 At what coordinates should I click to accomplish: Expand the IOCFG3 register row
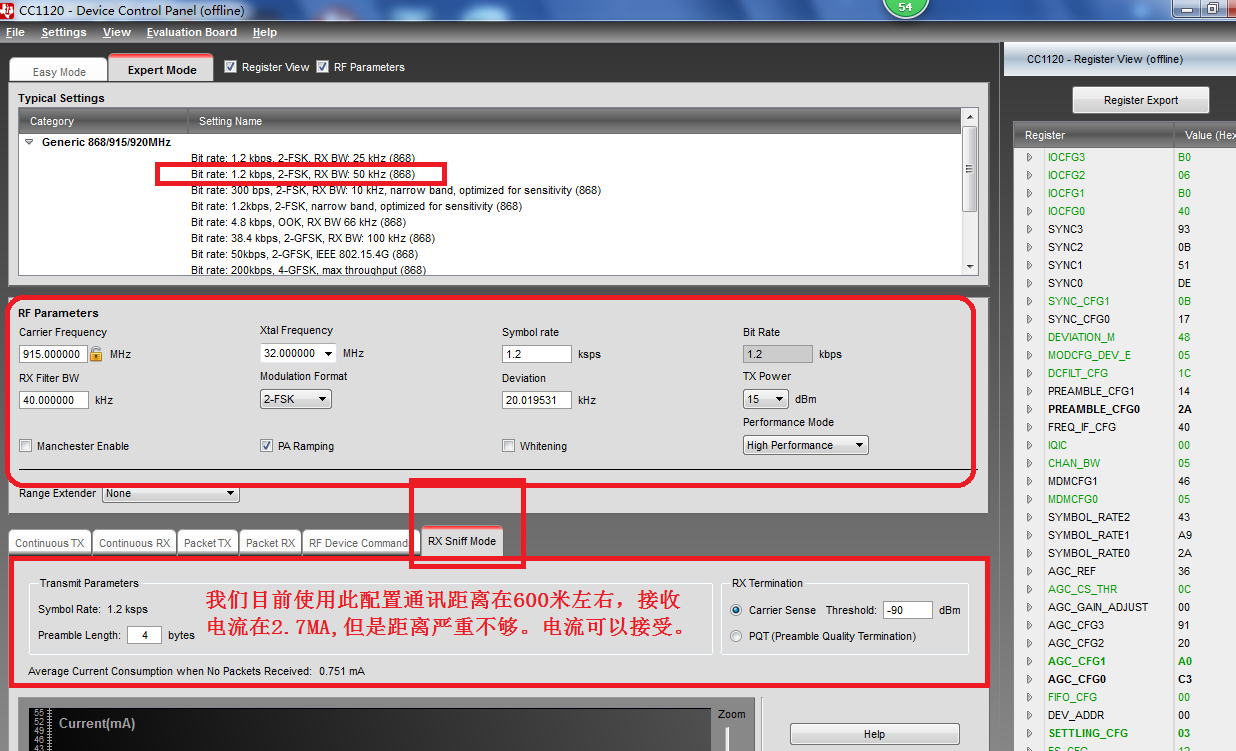click(1029, 157)
